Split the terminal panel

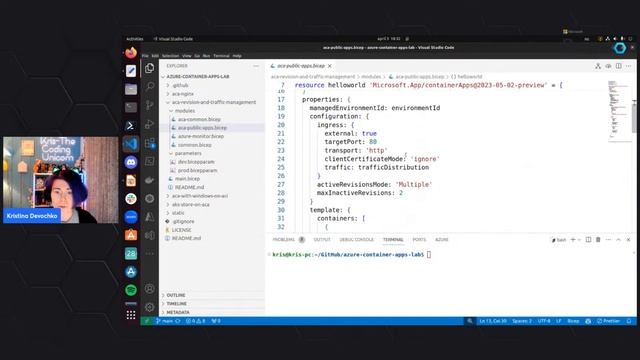click(x=588, y=240)
